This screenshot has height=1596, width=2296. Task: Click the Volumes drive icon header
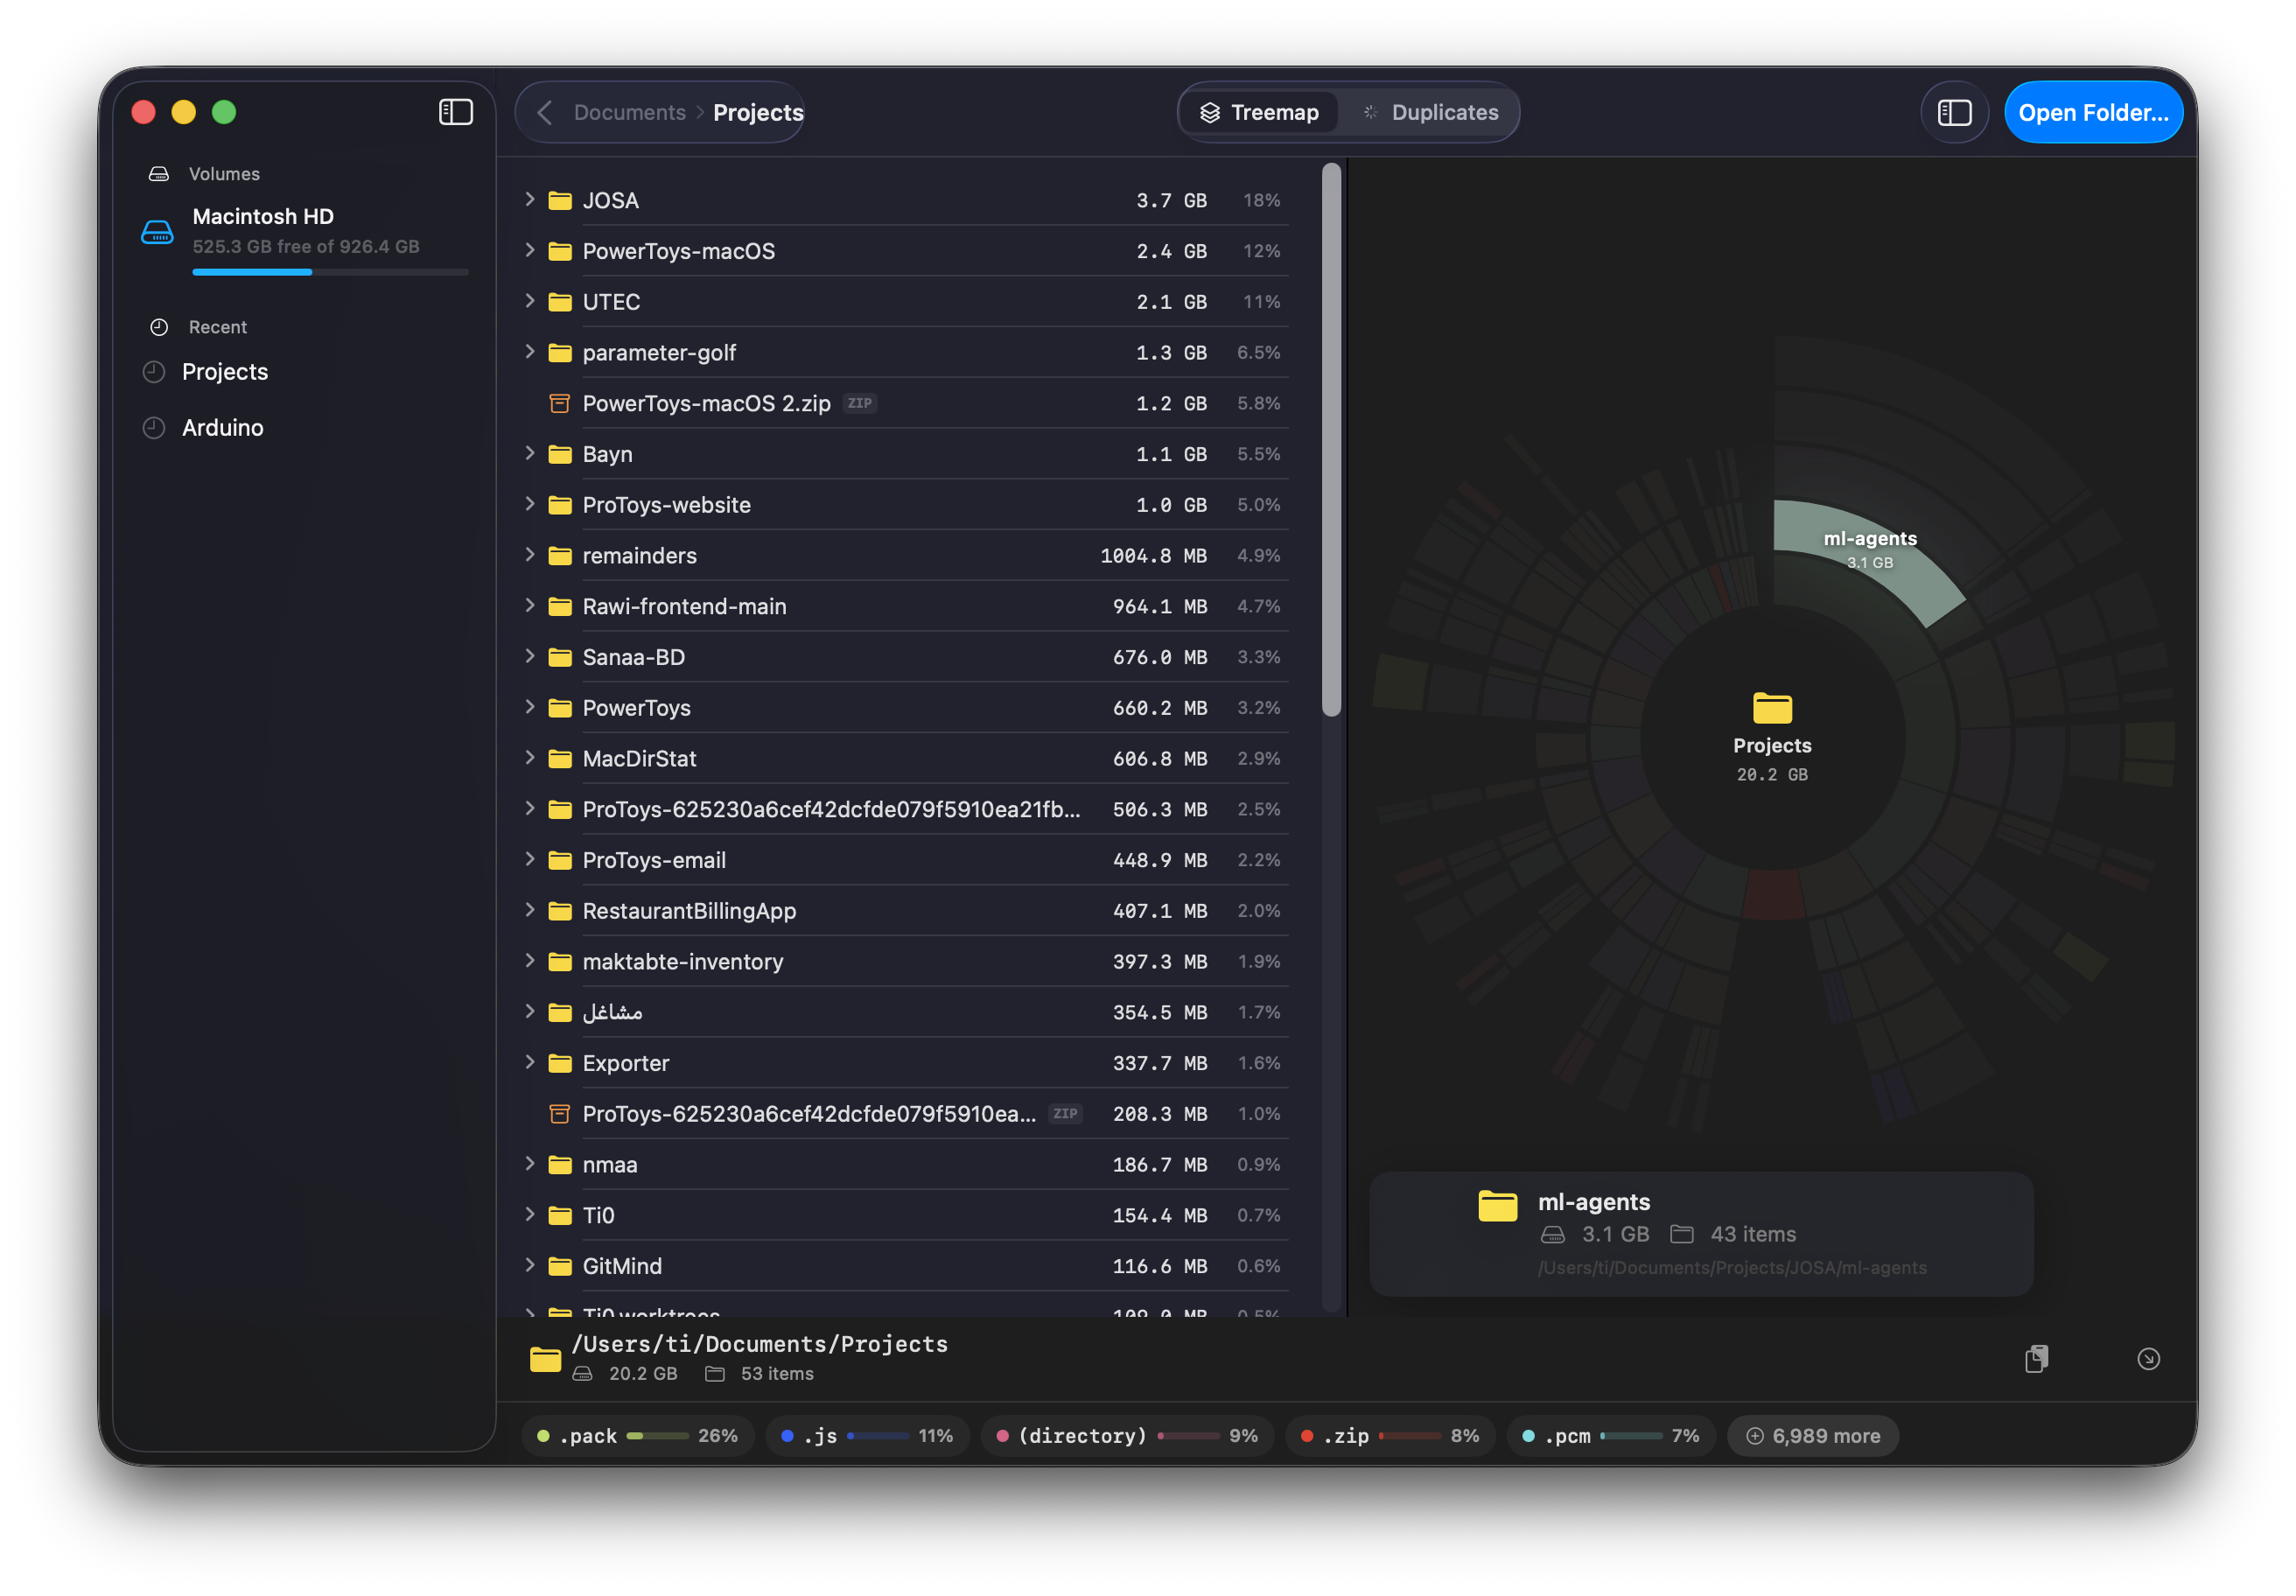(x=159, y=174)
